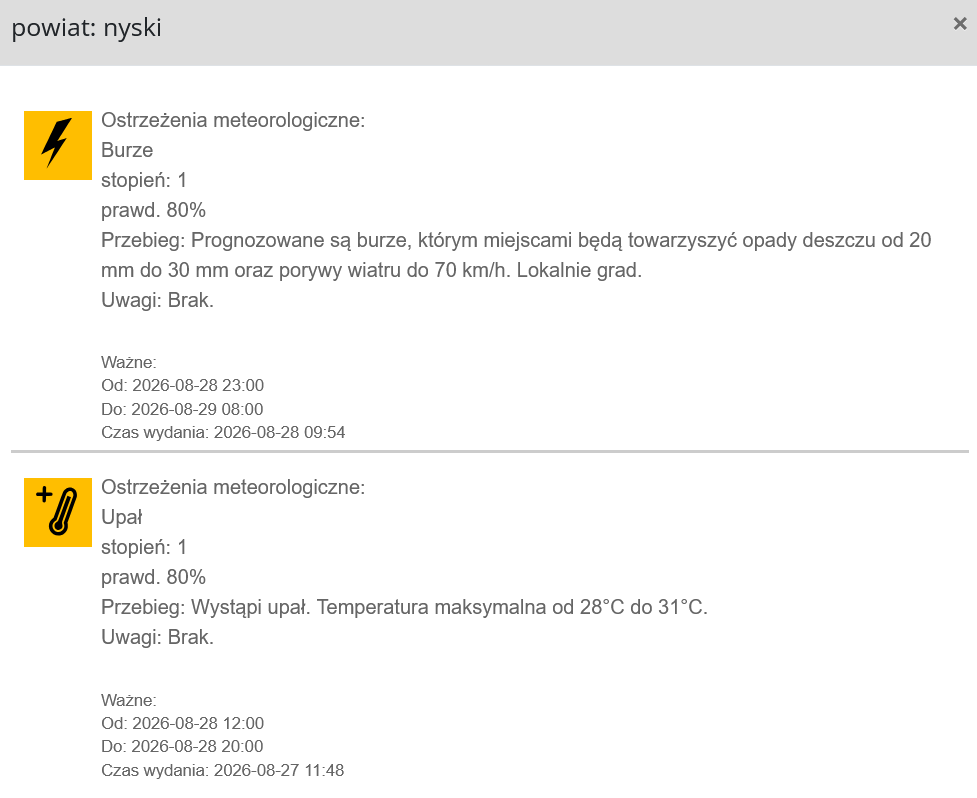This screenshot has width=977, height=798.
Task: Click the second 'Ostrzeżenia meteorologiczne:' heading
Action: pyautogui.click(x=233, y=487)
